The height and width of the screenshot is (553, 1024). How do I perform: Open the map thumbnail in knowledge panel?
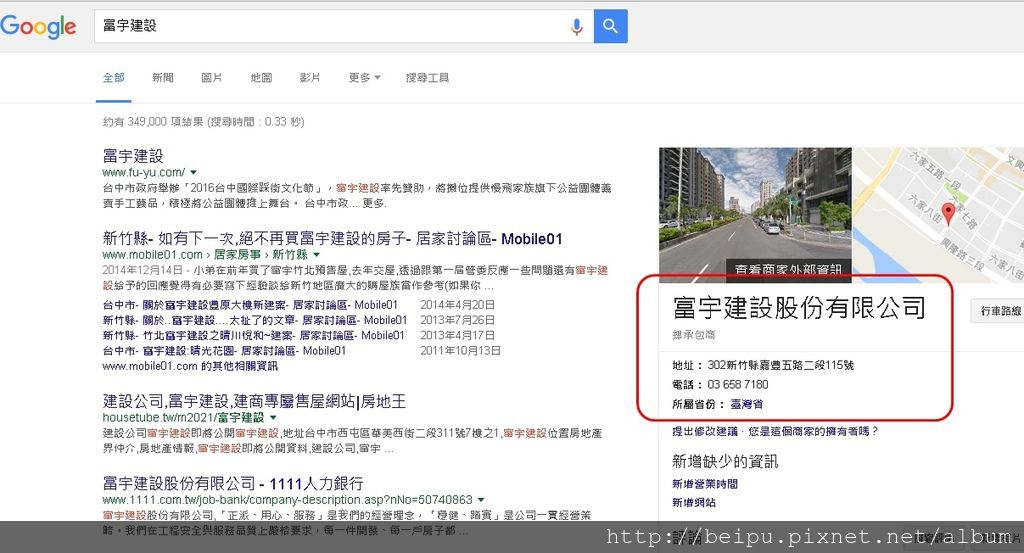[938, 215]
